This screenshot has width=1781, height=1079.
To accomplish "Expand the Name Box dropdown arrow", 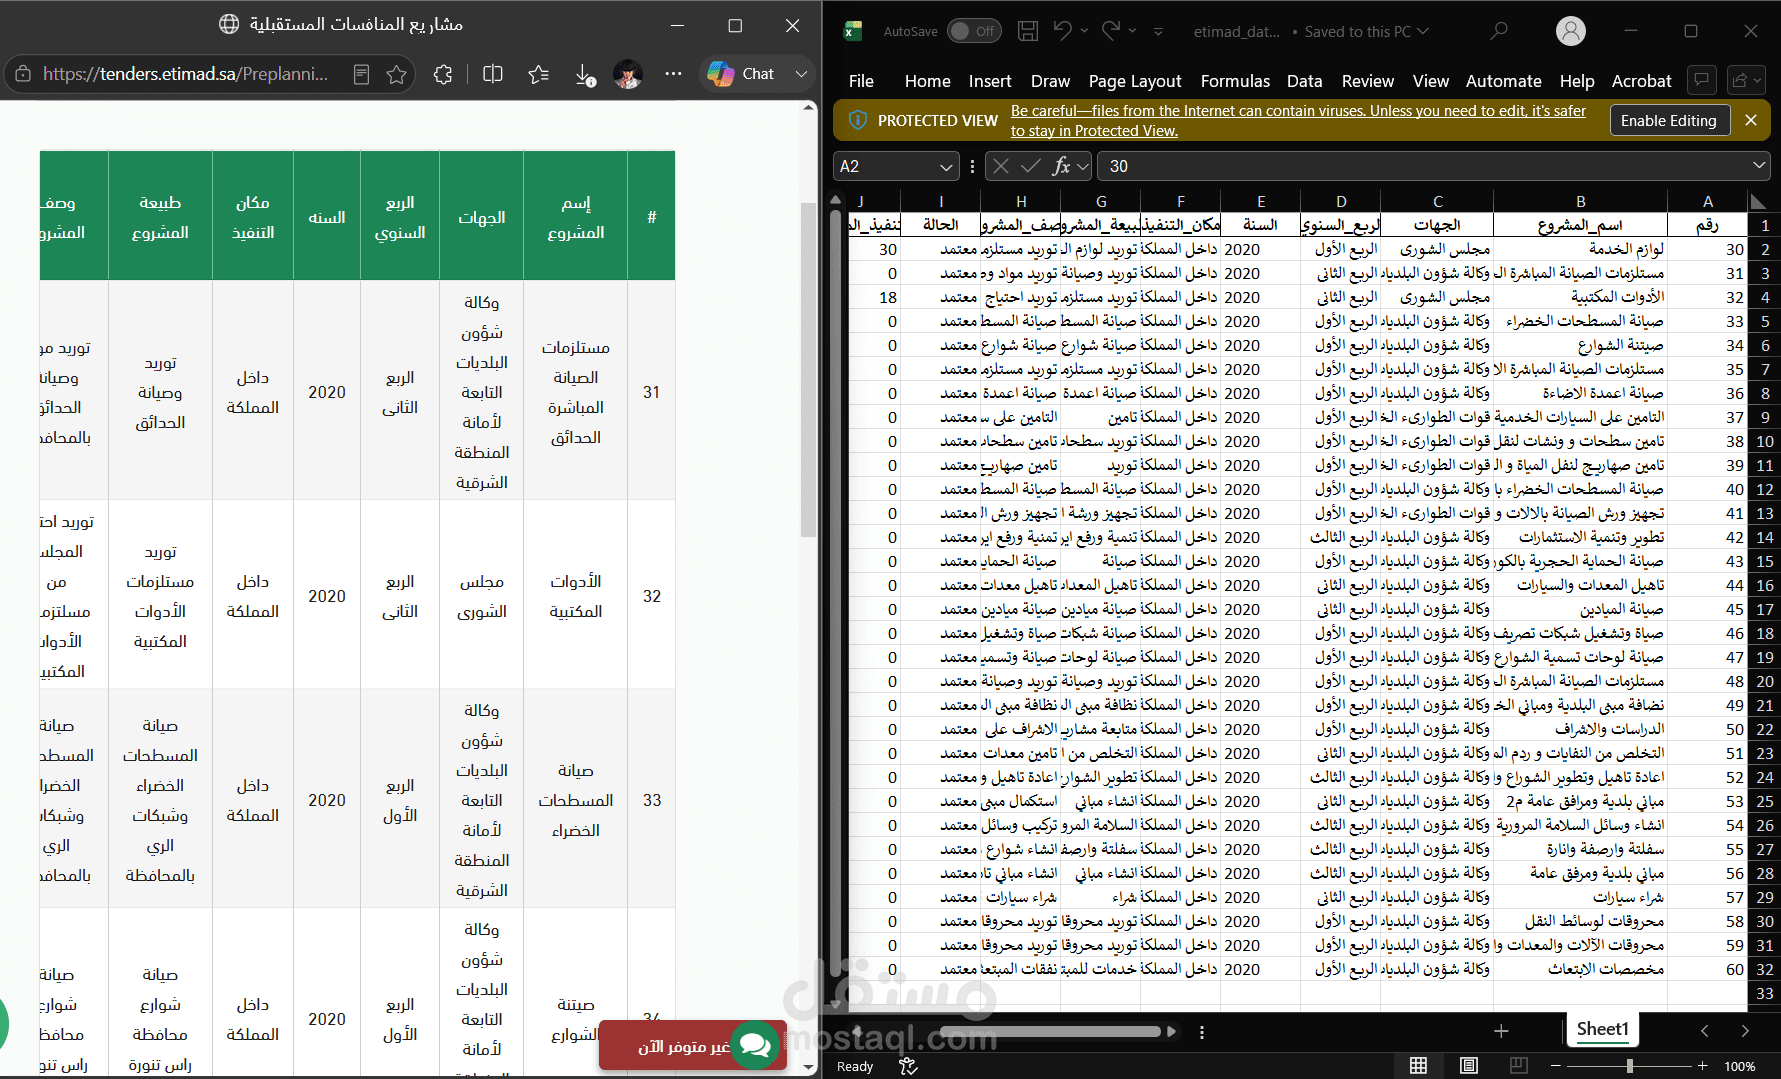I will [946, 166].
